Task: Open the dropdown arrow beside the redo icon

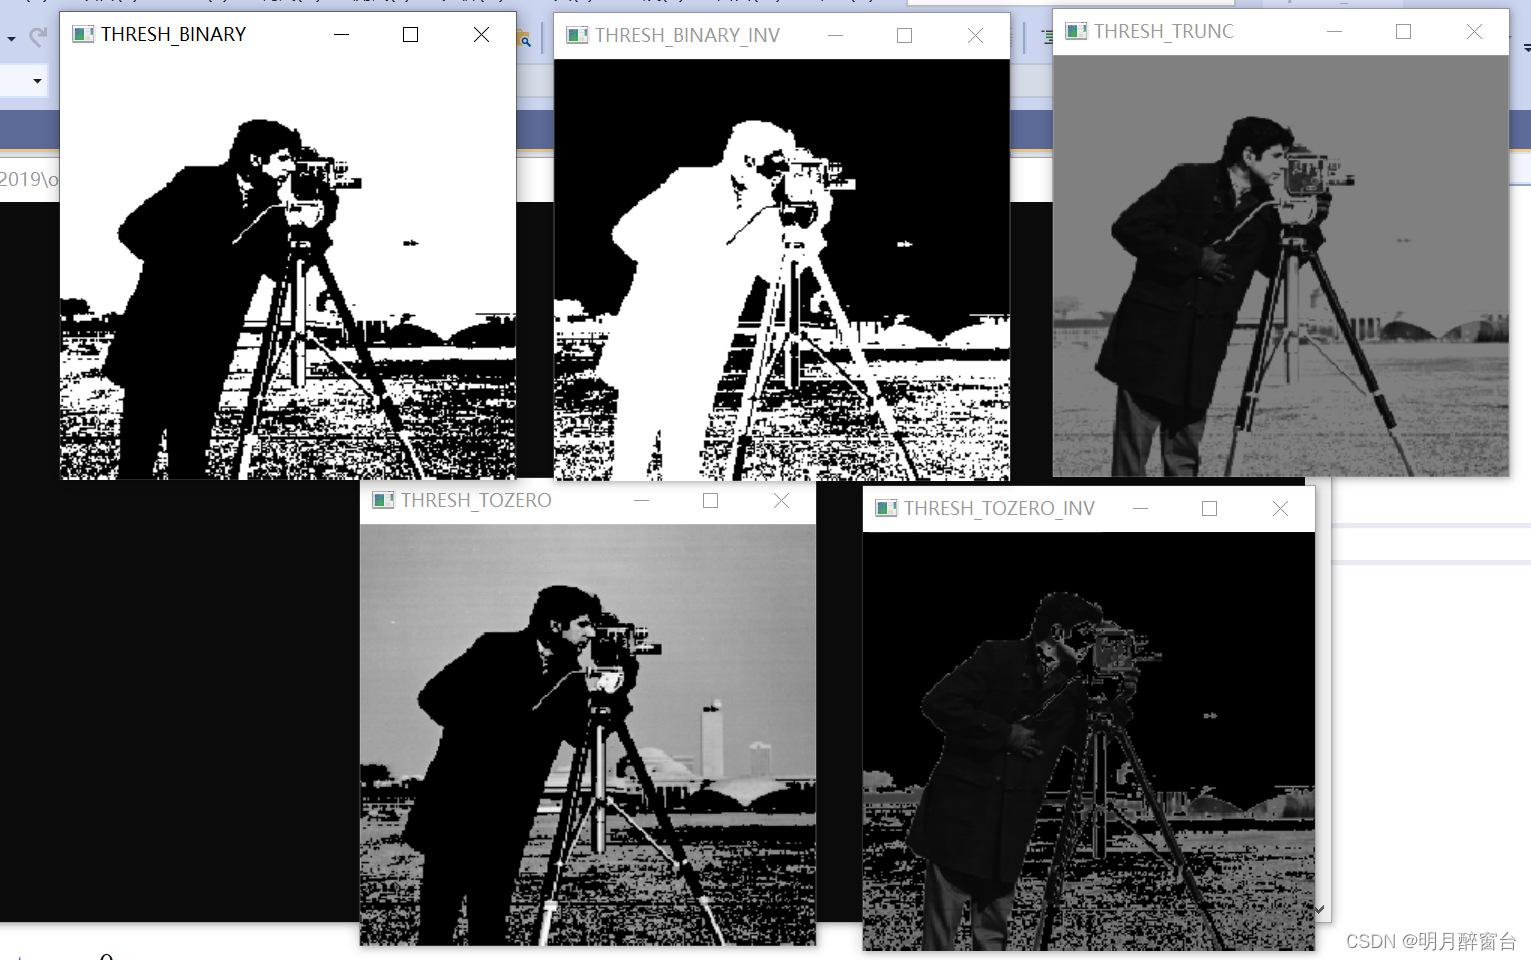Action: pyautogui.click(x=11, y=39)
